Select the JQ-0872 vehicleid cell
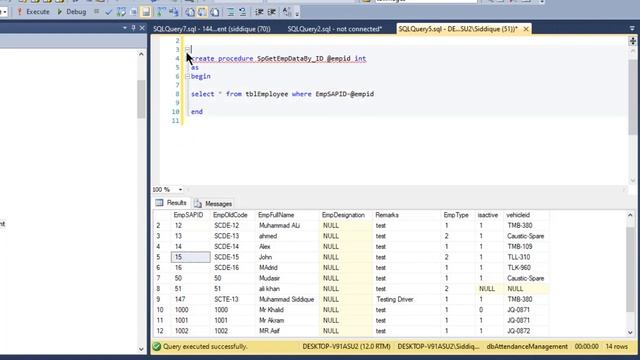This screenshot has height=360, width=640. coord(526,331)
